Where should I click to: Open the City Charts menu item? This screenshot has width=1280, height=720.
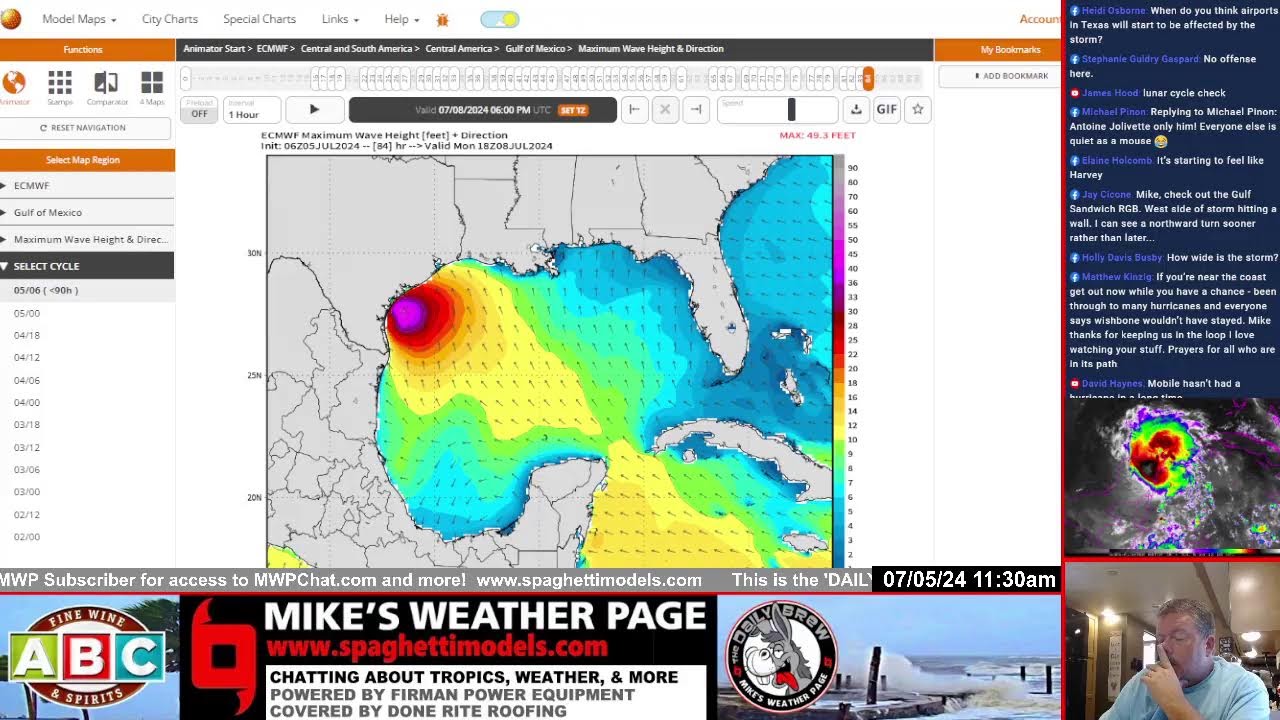(x=170, y=19)
